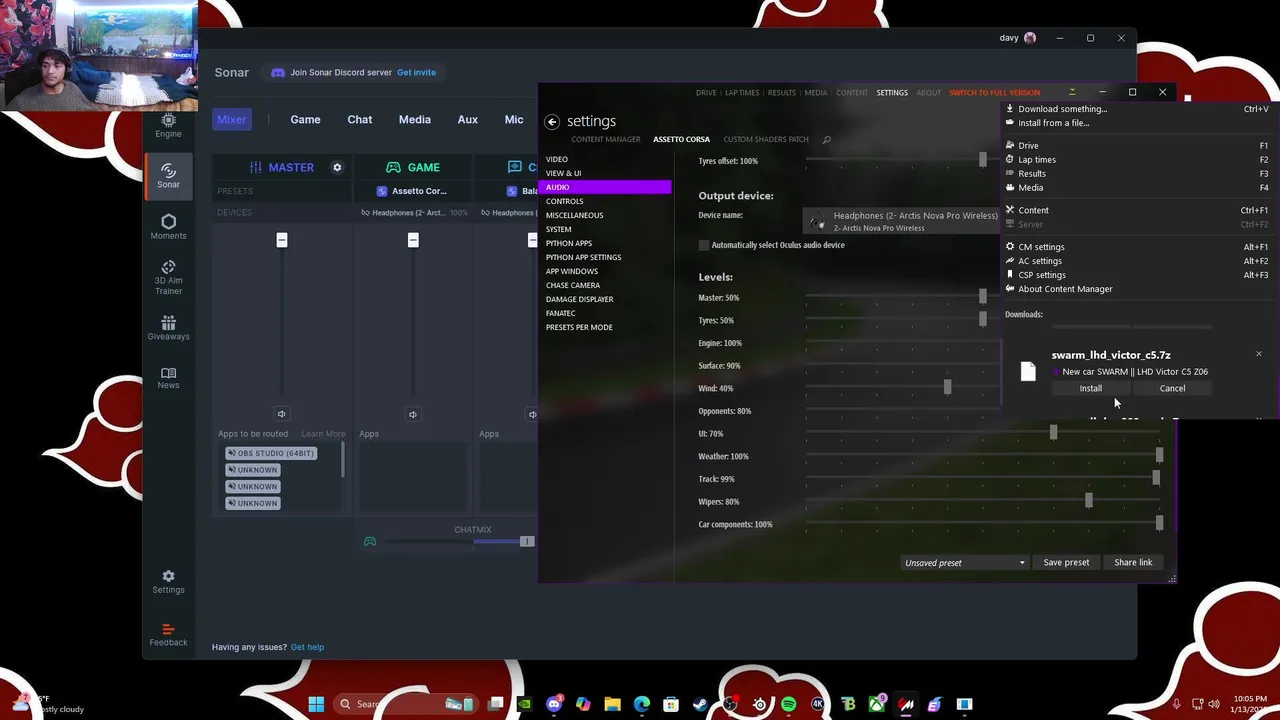Click davy profile avatar in SteelSeries
The height and width of the screenshot is (720, 1280).
point(1031,38)
